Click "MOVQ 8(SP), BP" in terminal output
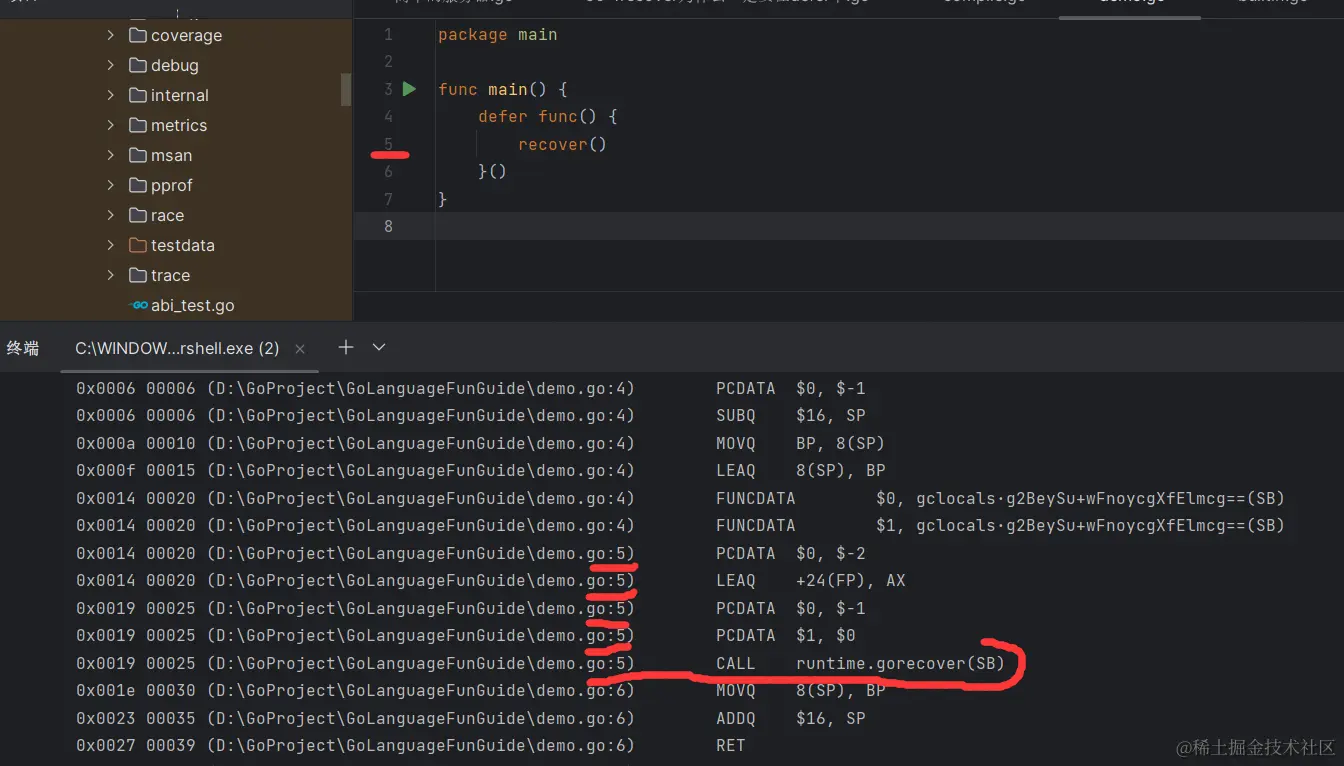The width and height of the screenshot is (1344, 766). point(800,691)
